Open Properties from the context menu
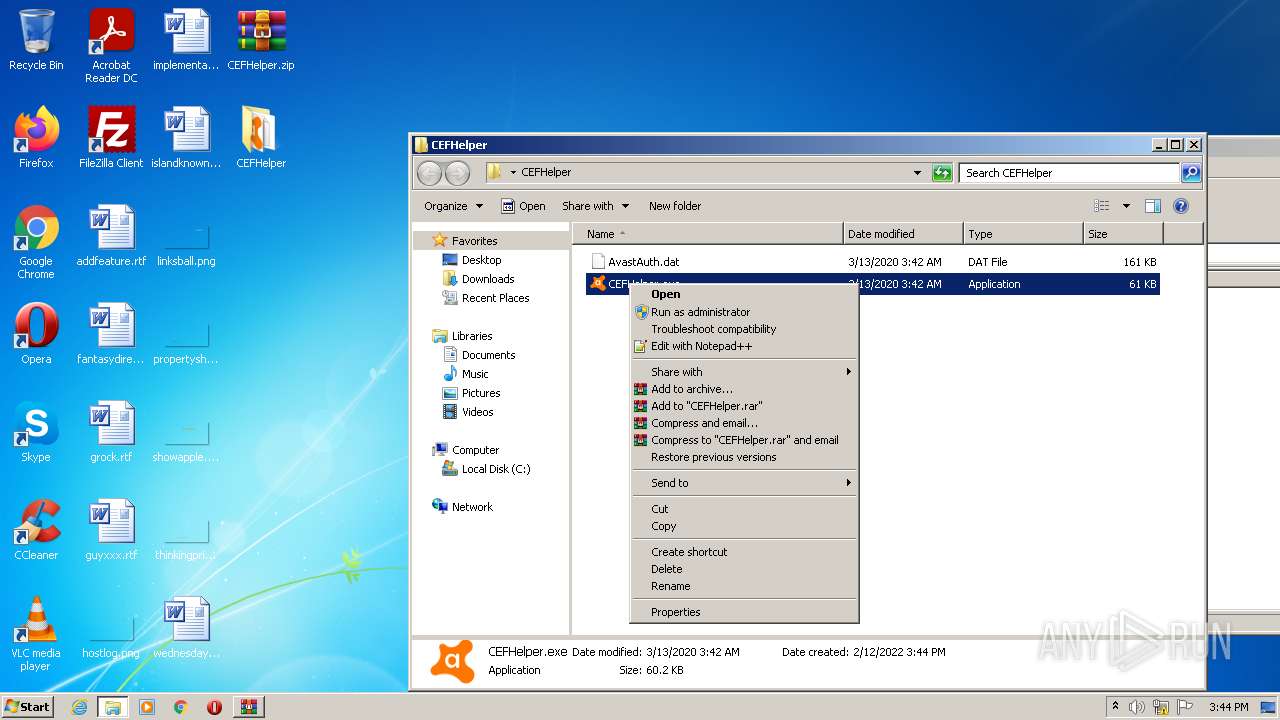Viewport: 1280px width, 720px height. click(x=744, y=612)
